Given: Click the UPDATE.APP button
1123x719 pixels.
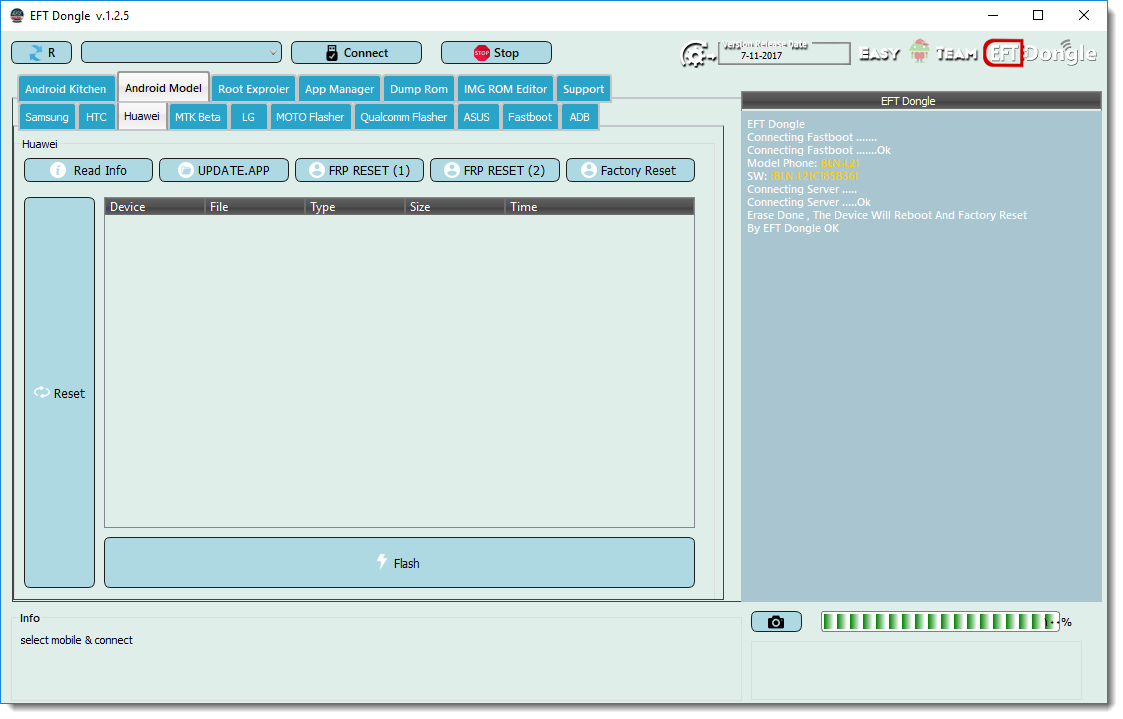Looking at the screenshot, I should (x=223, y=170).
